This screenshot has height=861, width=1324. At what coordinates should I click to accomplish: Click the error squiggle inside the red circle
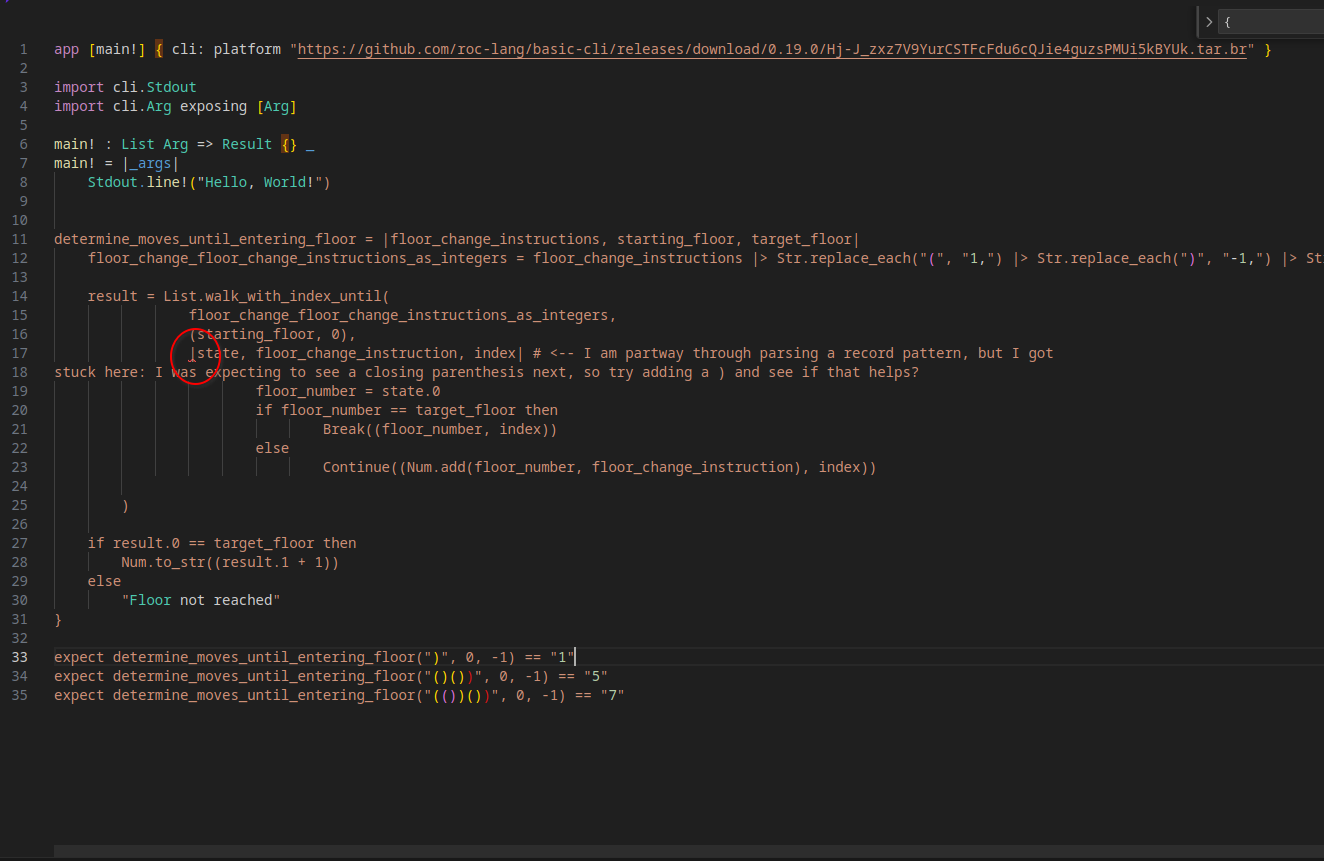tap(192, 359)
